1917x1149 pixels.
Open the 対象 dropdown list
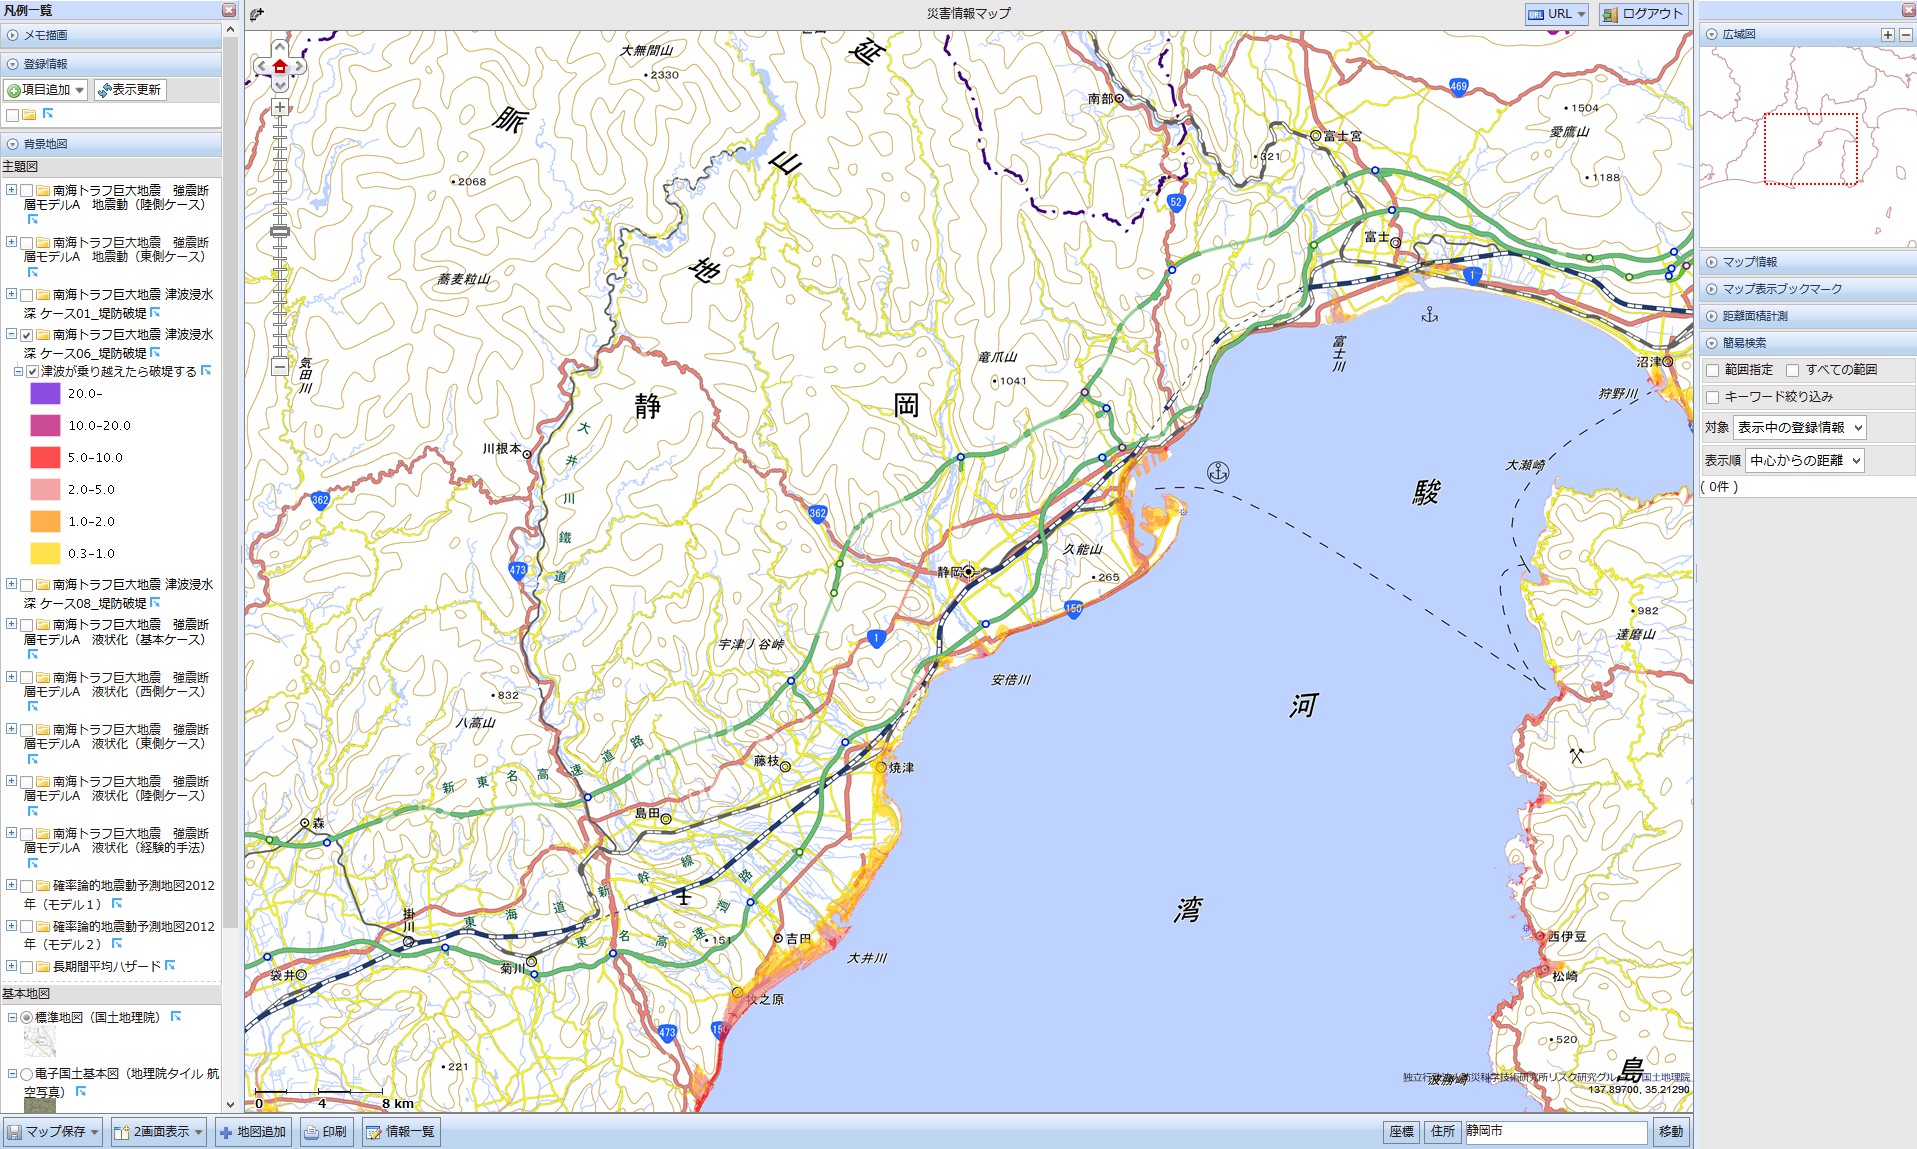point(1799,428)
